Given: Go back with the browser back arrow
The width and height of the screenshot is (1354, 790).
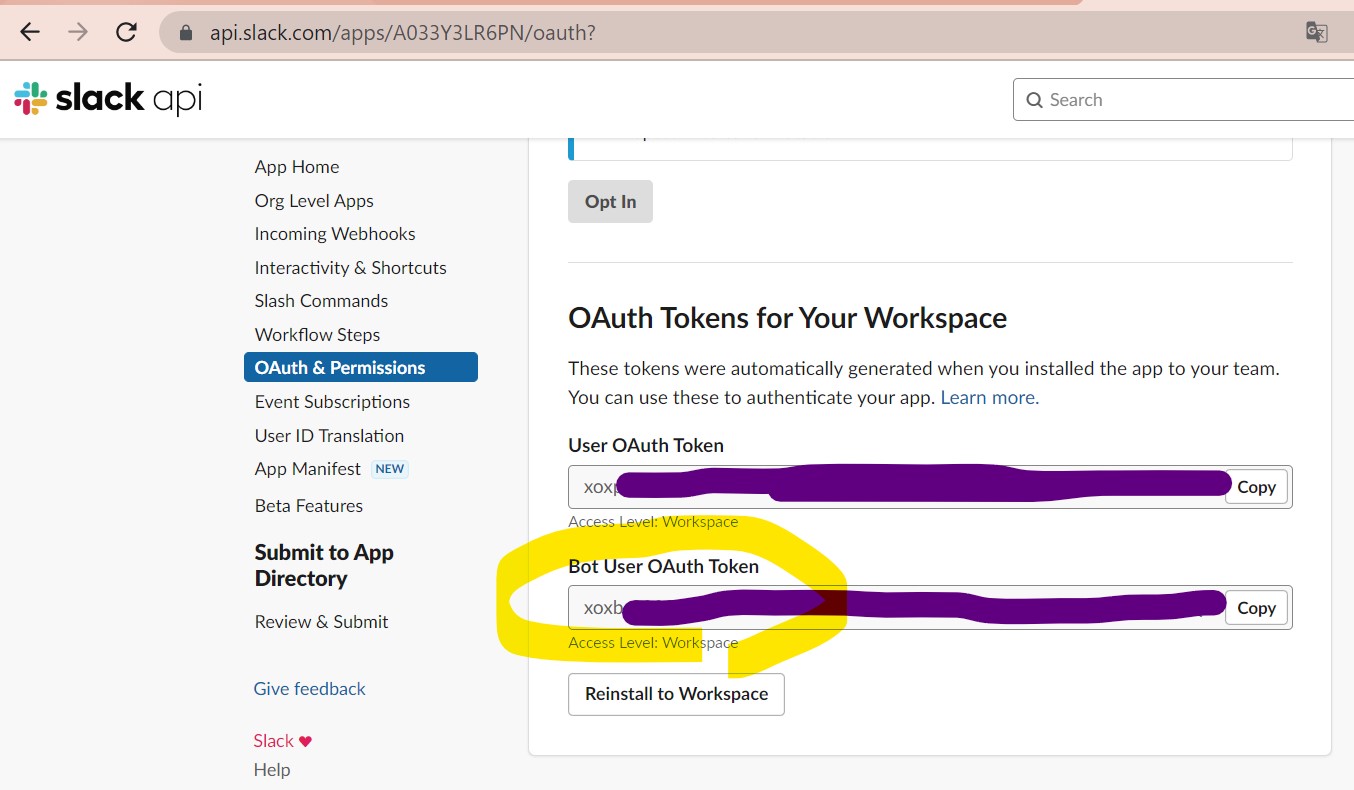Looking at the screenshot, I should pyautogui.click(x=30, y=32).
